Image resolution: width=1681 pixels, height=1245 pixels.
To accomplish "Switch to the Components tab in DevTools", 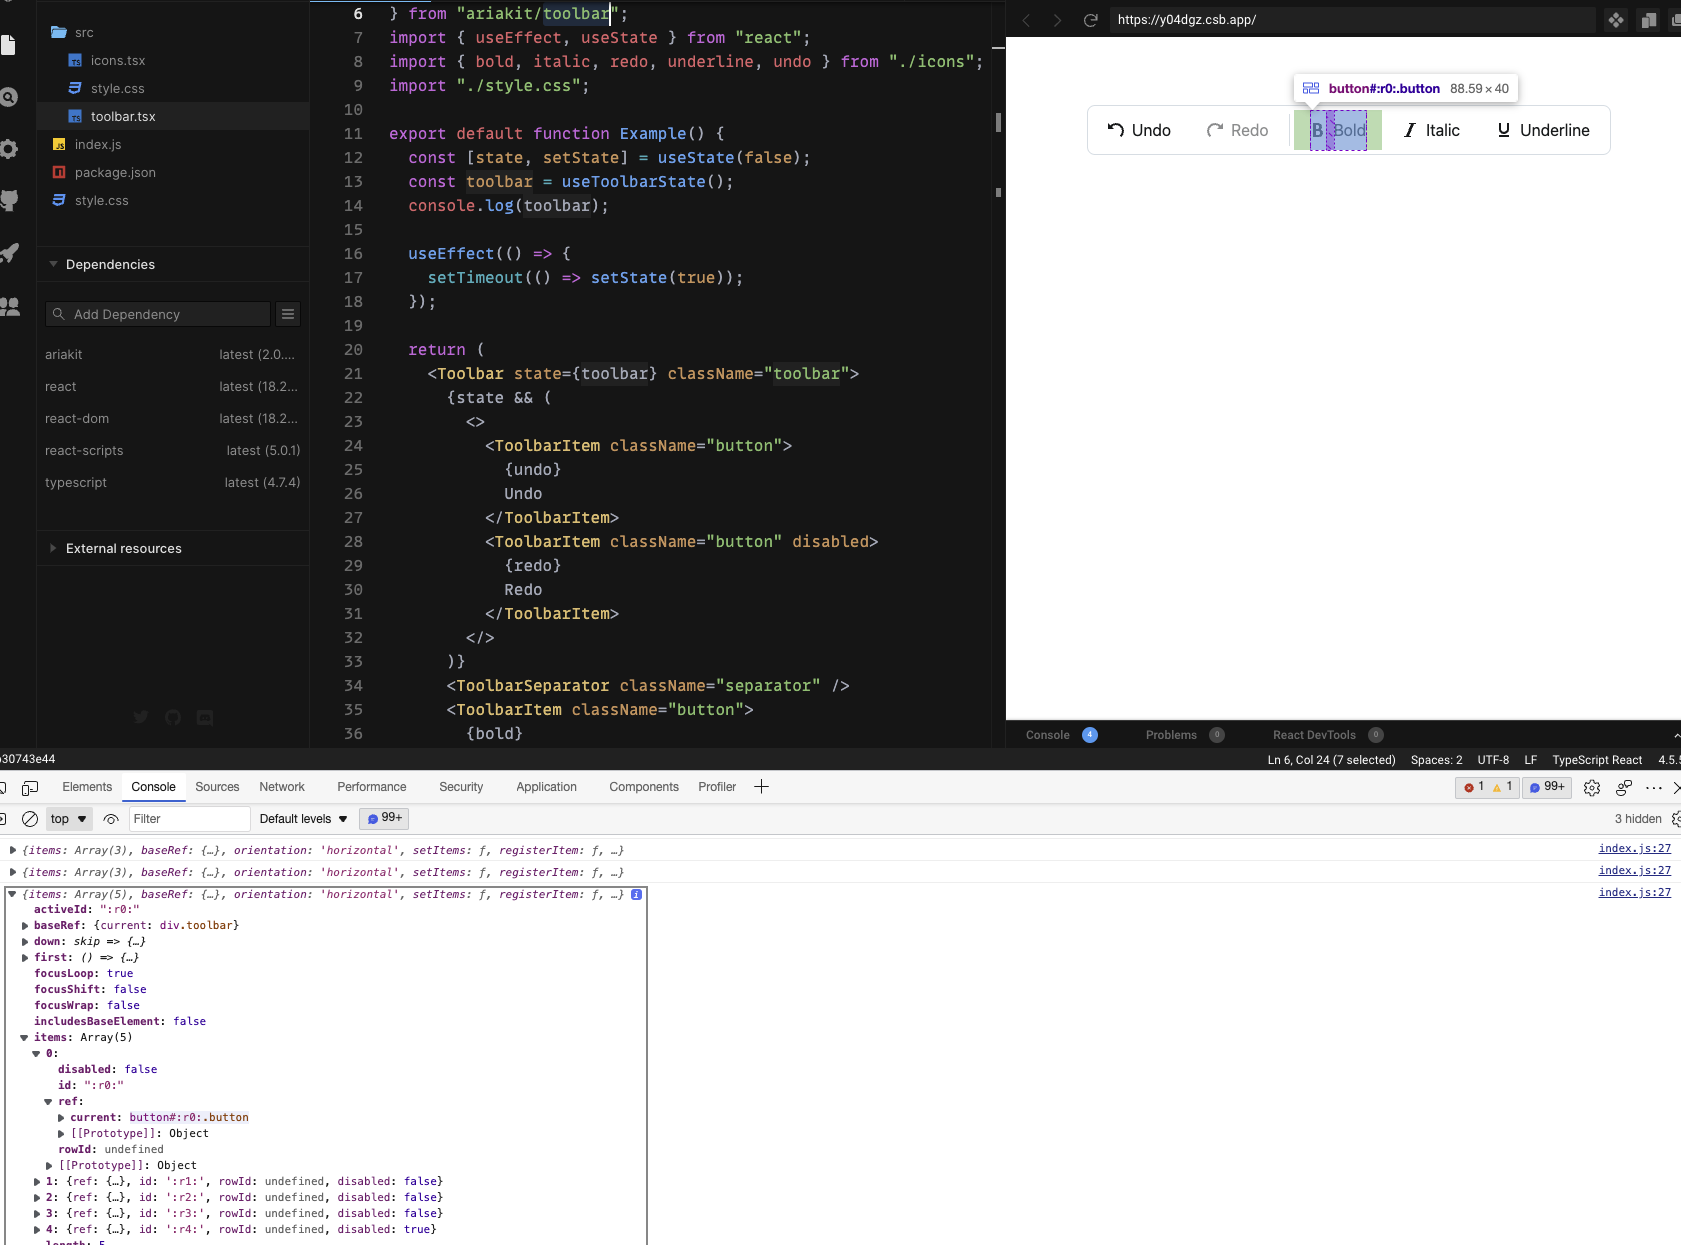I will click(643, 787).
